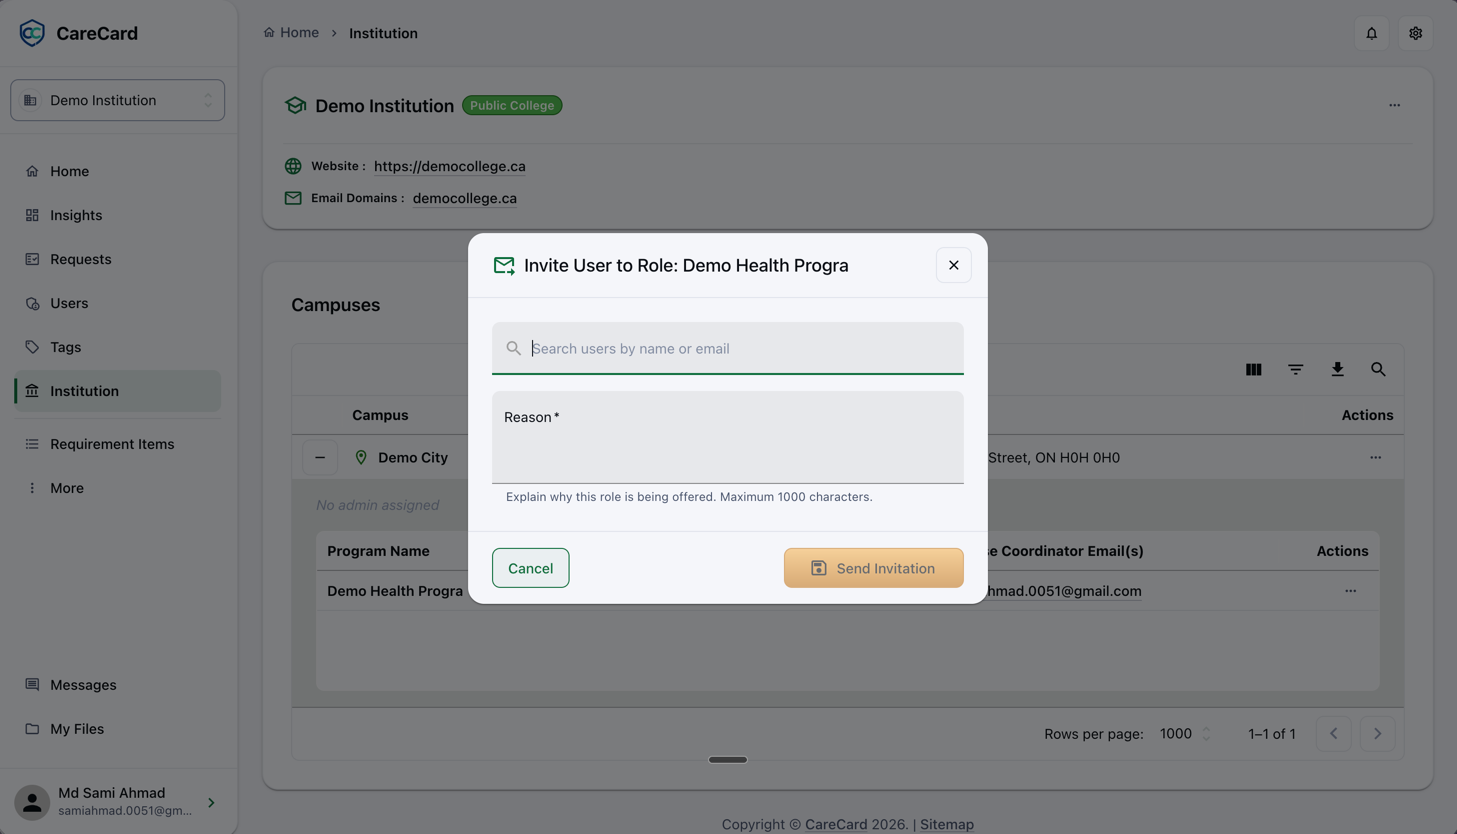
Task: Focus the Search users by name field
Action: (x=728, y=348)
